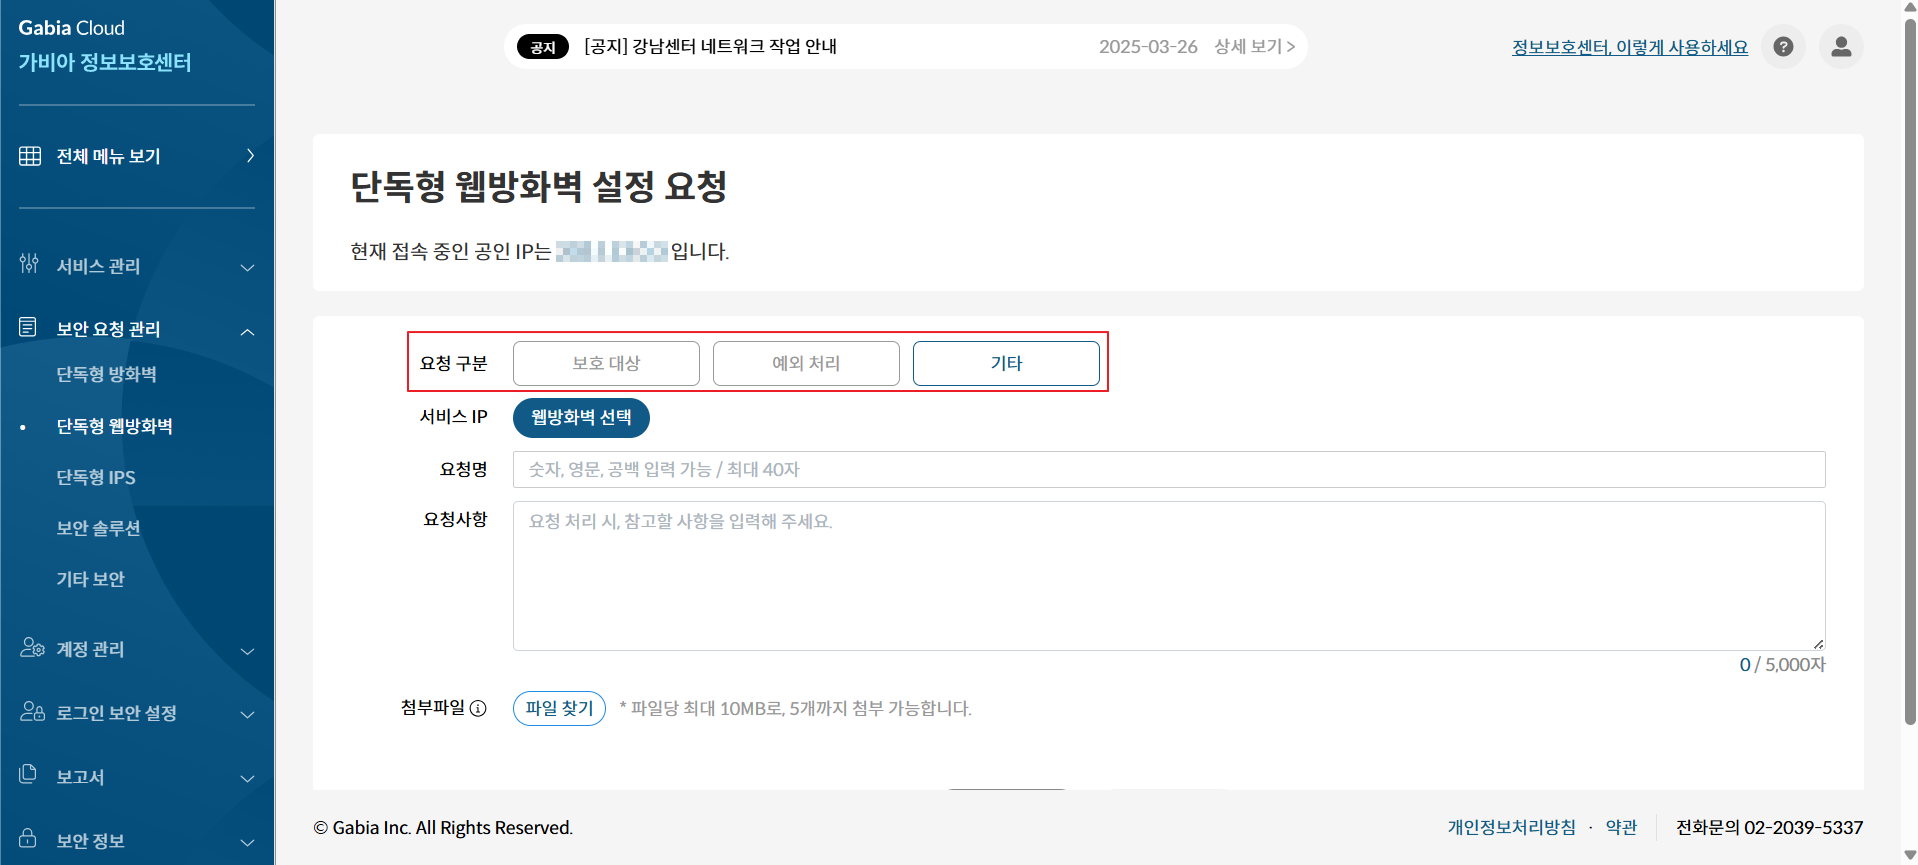
Task: Click the 요청명 input field
Action: 1168,470
